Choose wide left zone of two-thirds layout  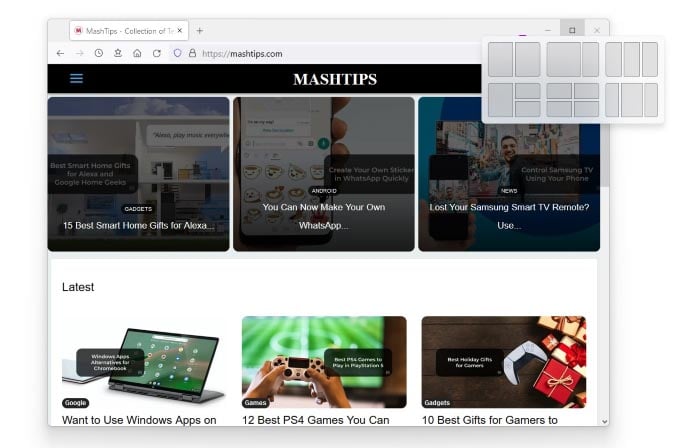point(563,59)
